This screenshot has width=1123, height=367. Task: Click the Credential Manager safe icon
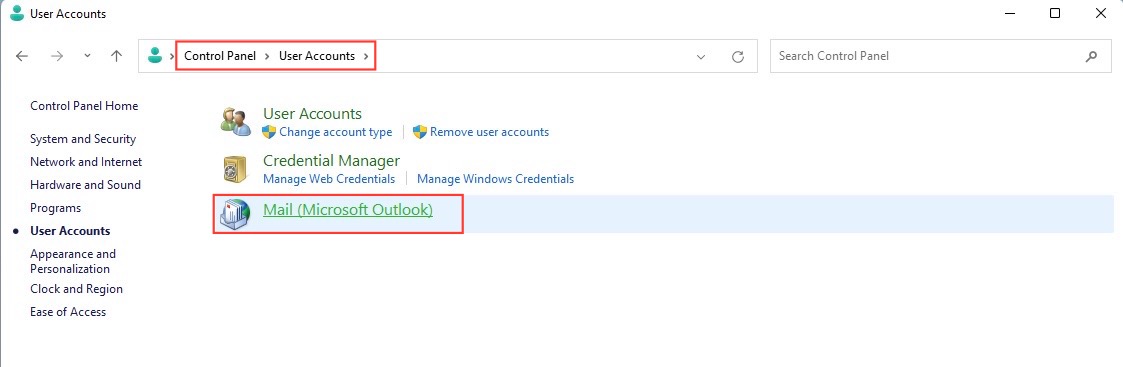click(x=236, y=169)
